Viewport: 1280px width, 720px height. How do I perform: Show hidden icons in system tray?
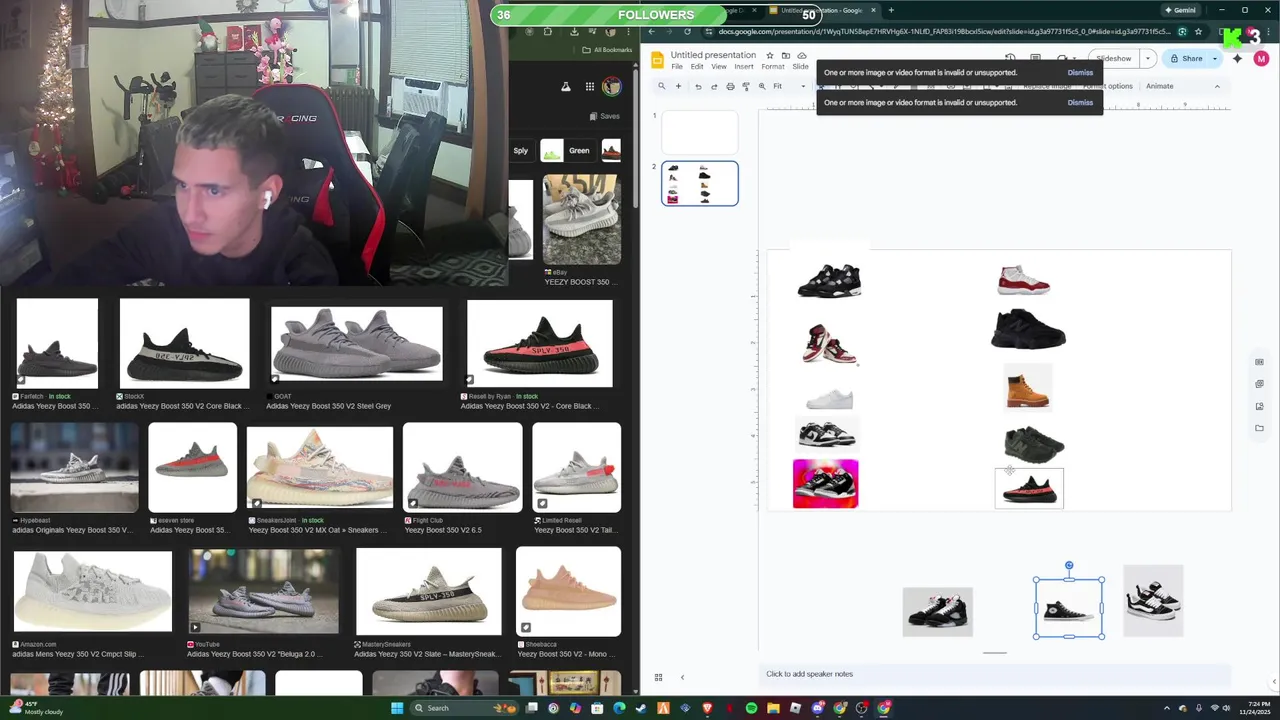coord(1167,708)
